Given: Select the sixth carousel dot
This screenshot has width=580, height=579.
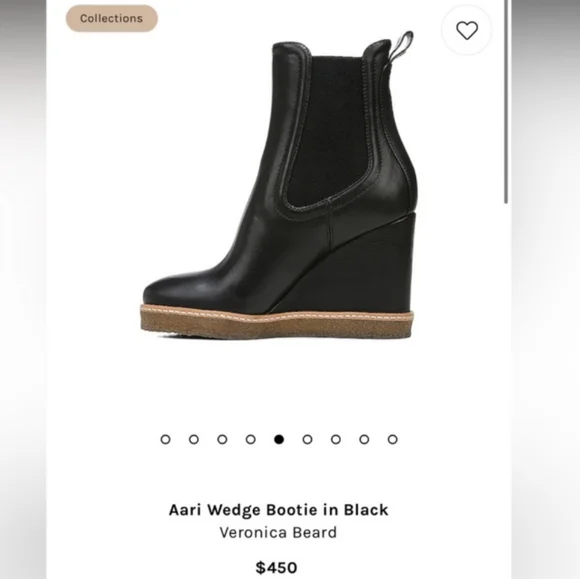Looking at the screenshot, I should [307, 439].
